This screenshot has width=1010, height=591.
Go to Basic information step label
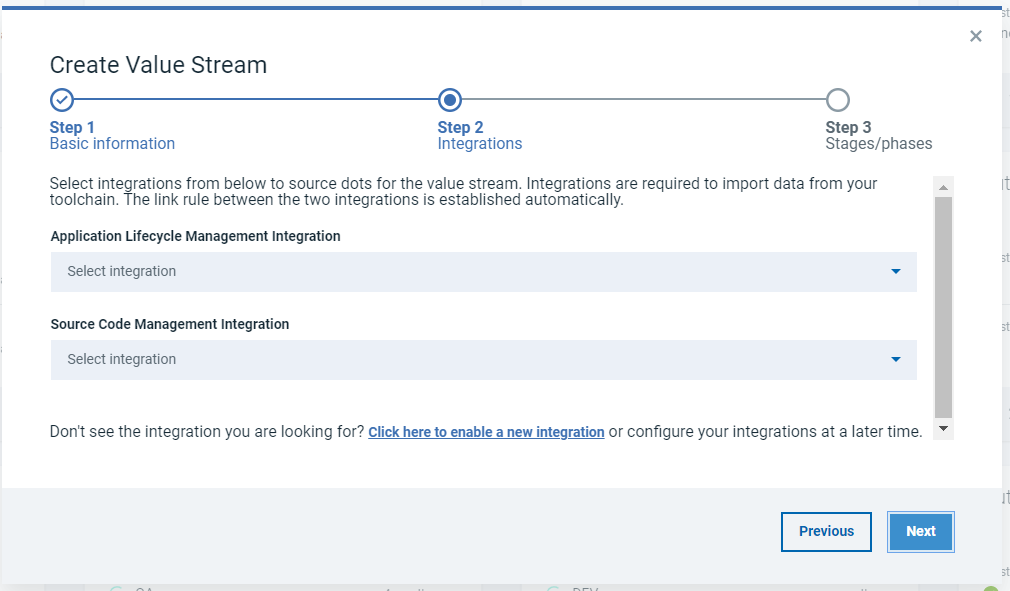112,144
